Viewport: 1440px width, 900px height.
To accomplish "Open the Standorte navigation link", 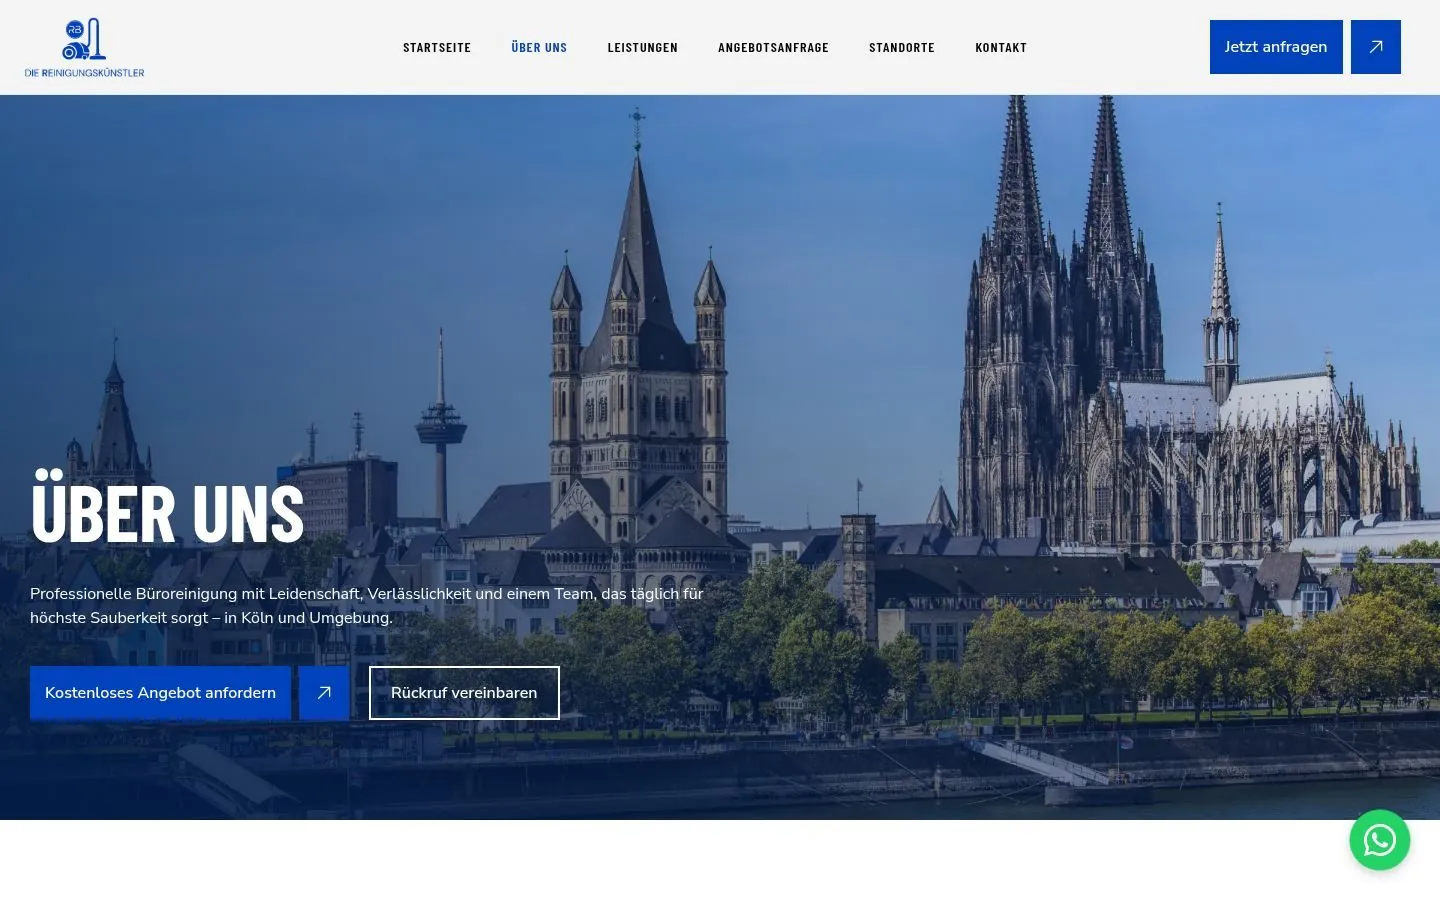I will 902,48.
